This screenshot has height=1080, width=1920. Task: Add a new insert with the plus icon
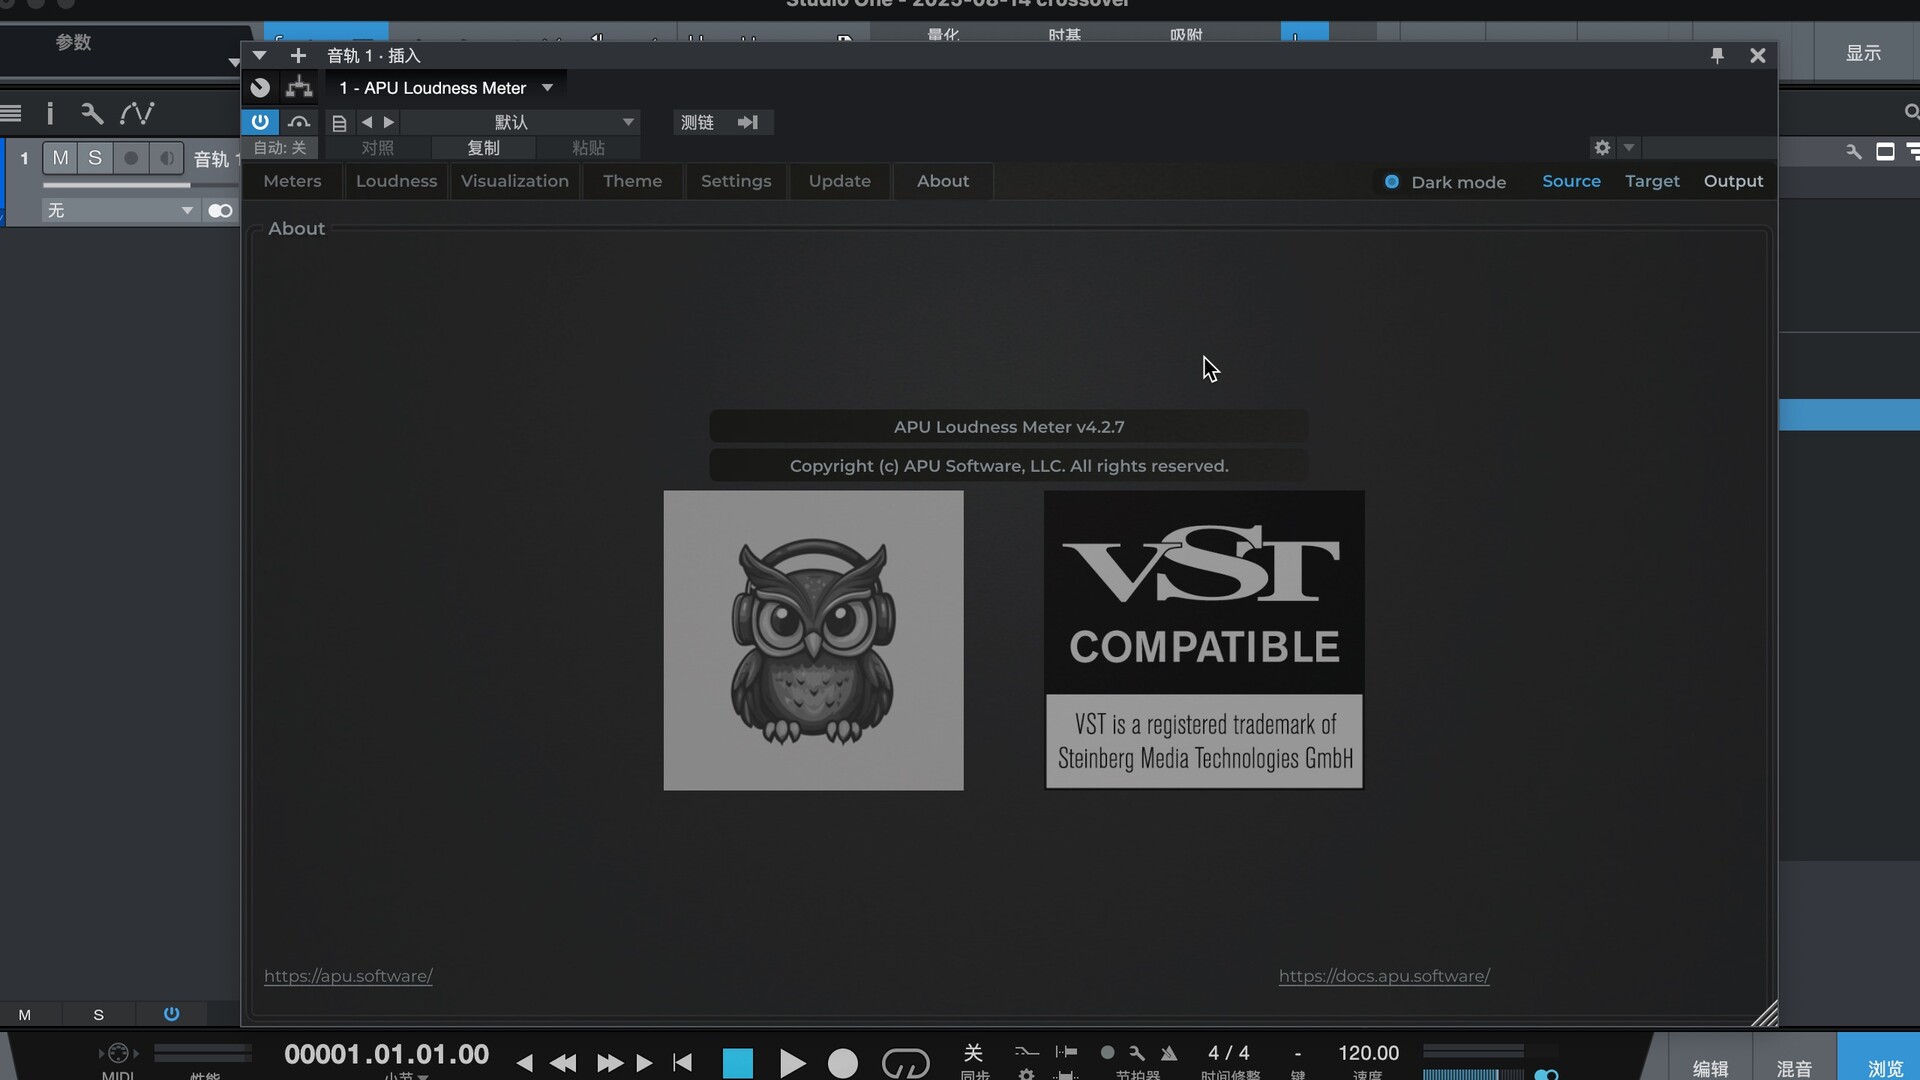coord(298,56)
